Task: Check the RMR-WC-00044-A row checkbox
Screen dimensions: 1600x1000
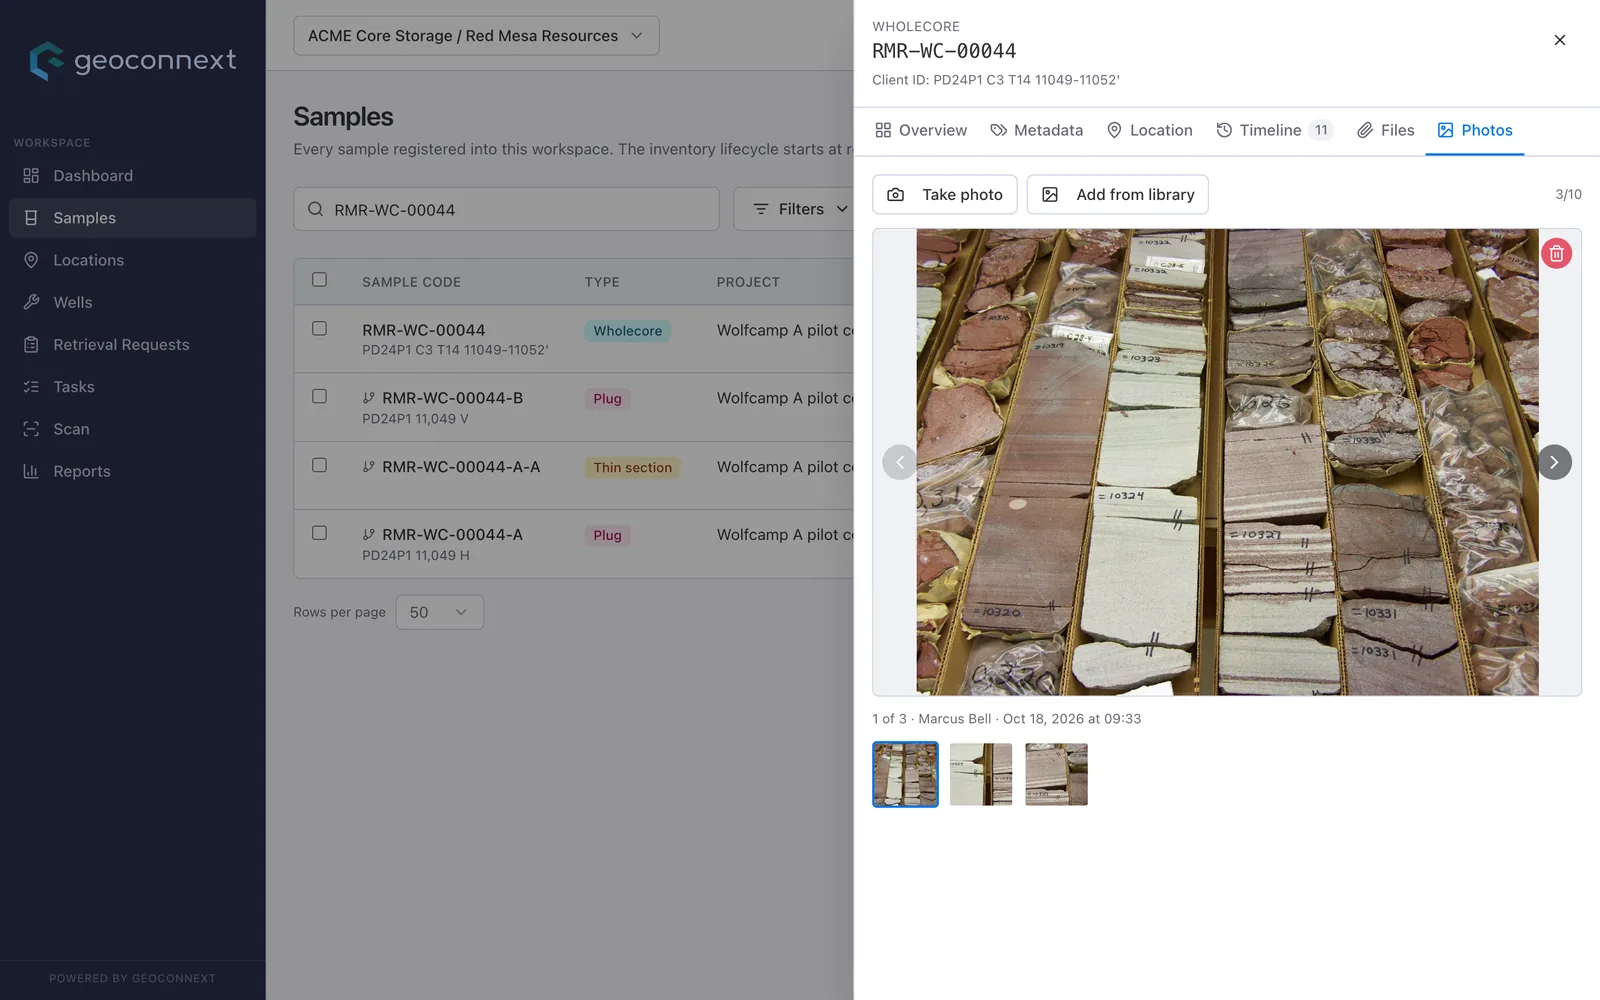Action: click(319, 533)
